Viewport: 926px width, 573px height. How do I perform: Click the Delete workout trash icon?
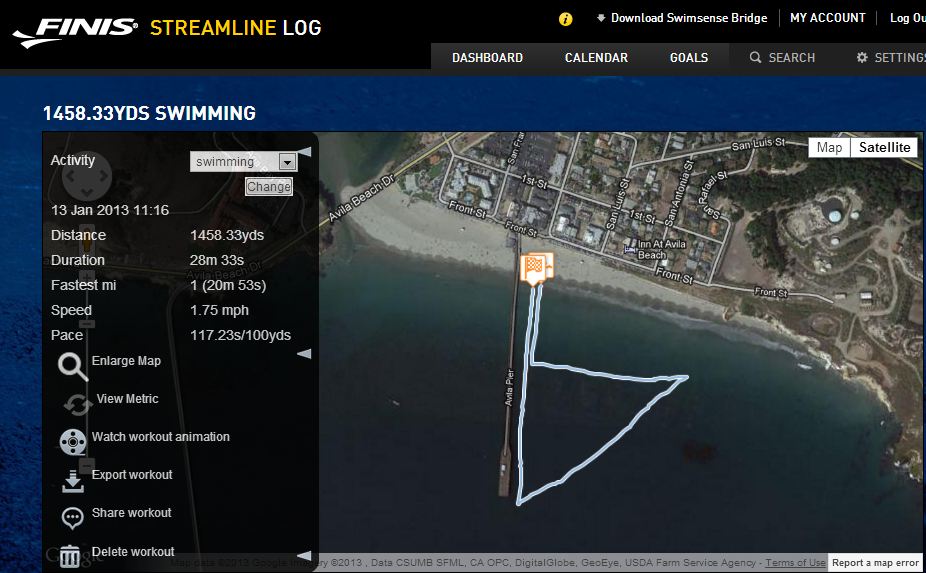click(x=70, y=556)
